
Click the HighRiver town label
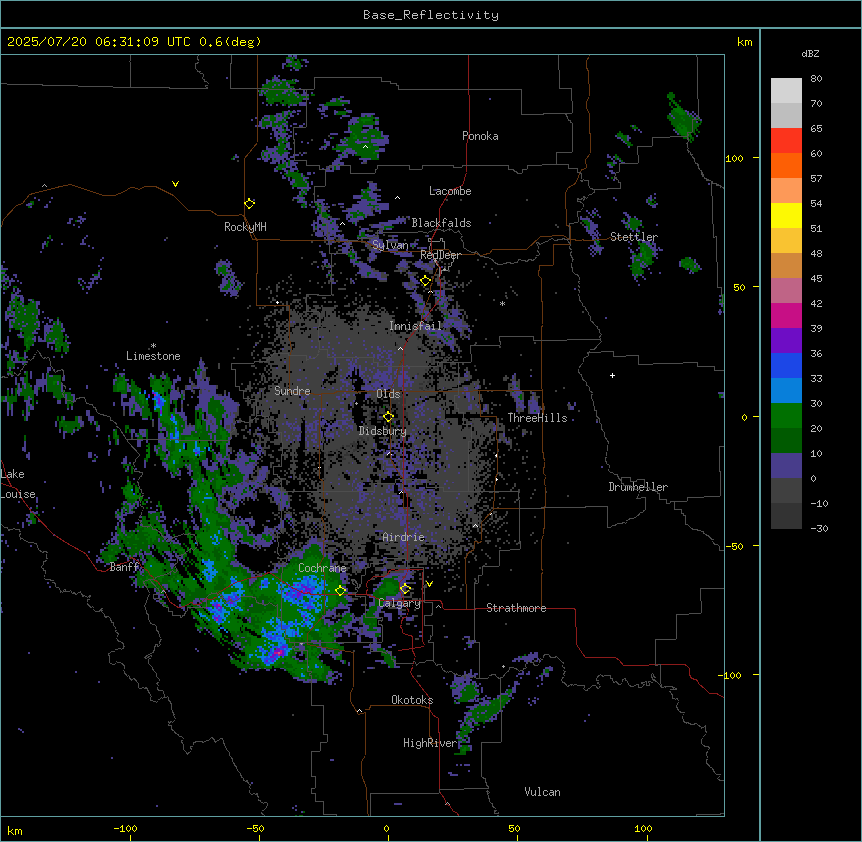430,743
